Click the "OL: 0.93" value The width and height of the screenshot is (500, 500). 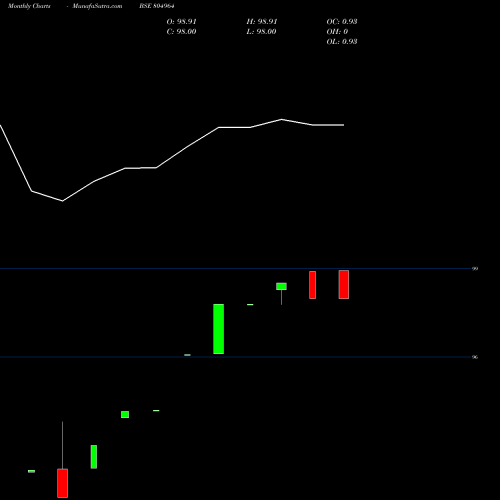pos(342,42)
